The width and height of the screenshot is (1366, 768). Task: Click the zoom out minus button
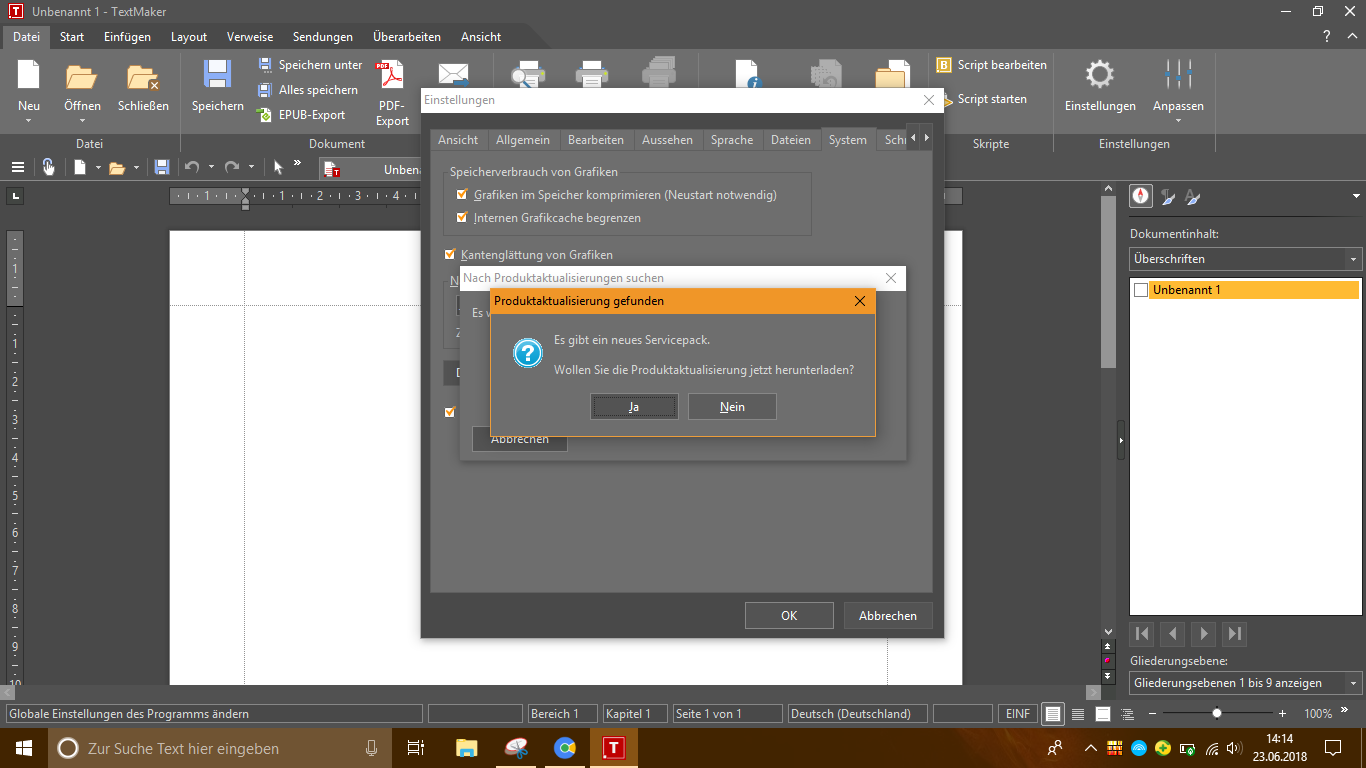click(x=1152, y=714)
